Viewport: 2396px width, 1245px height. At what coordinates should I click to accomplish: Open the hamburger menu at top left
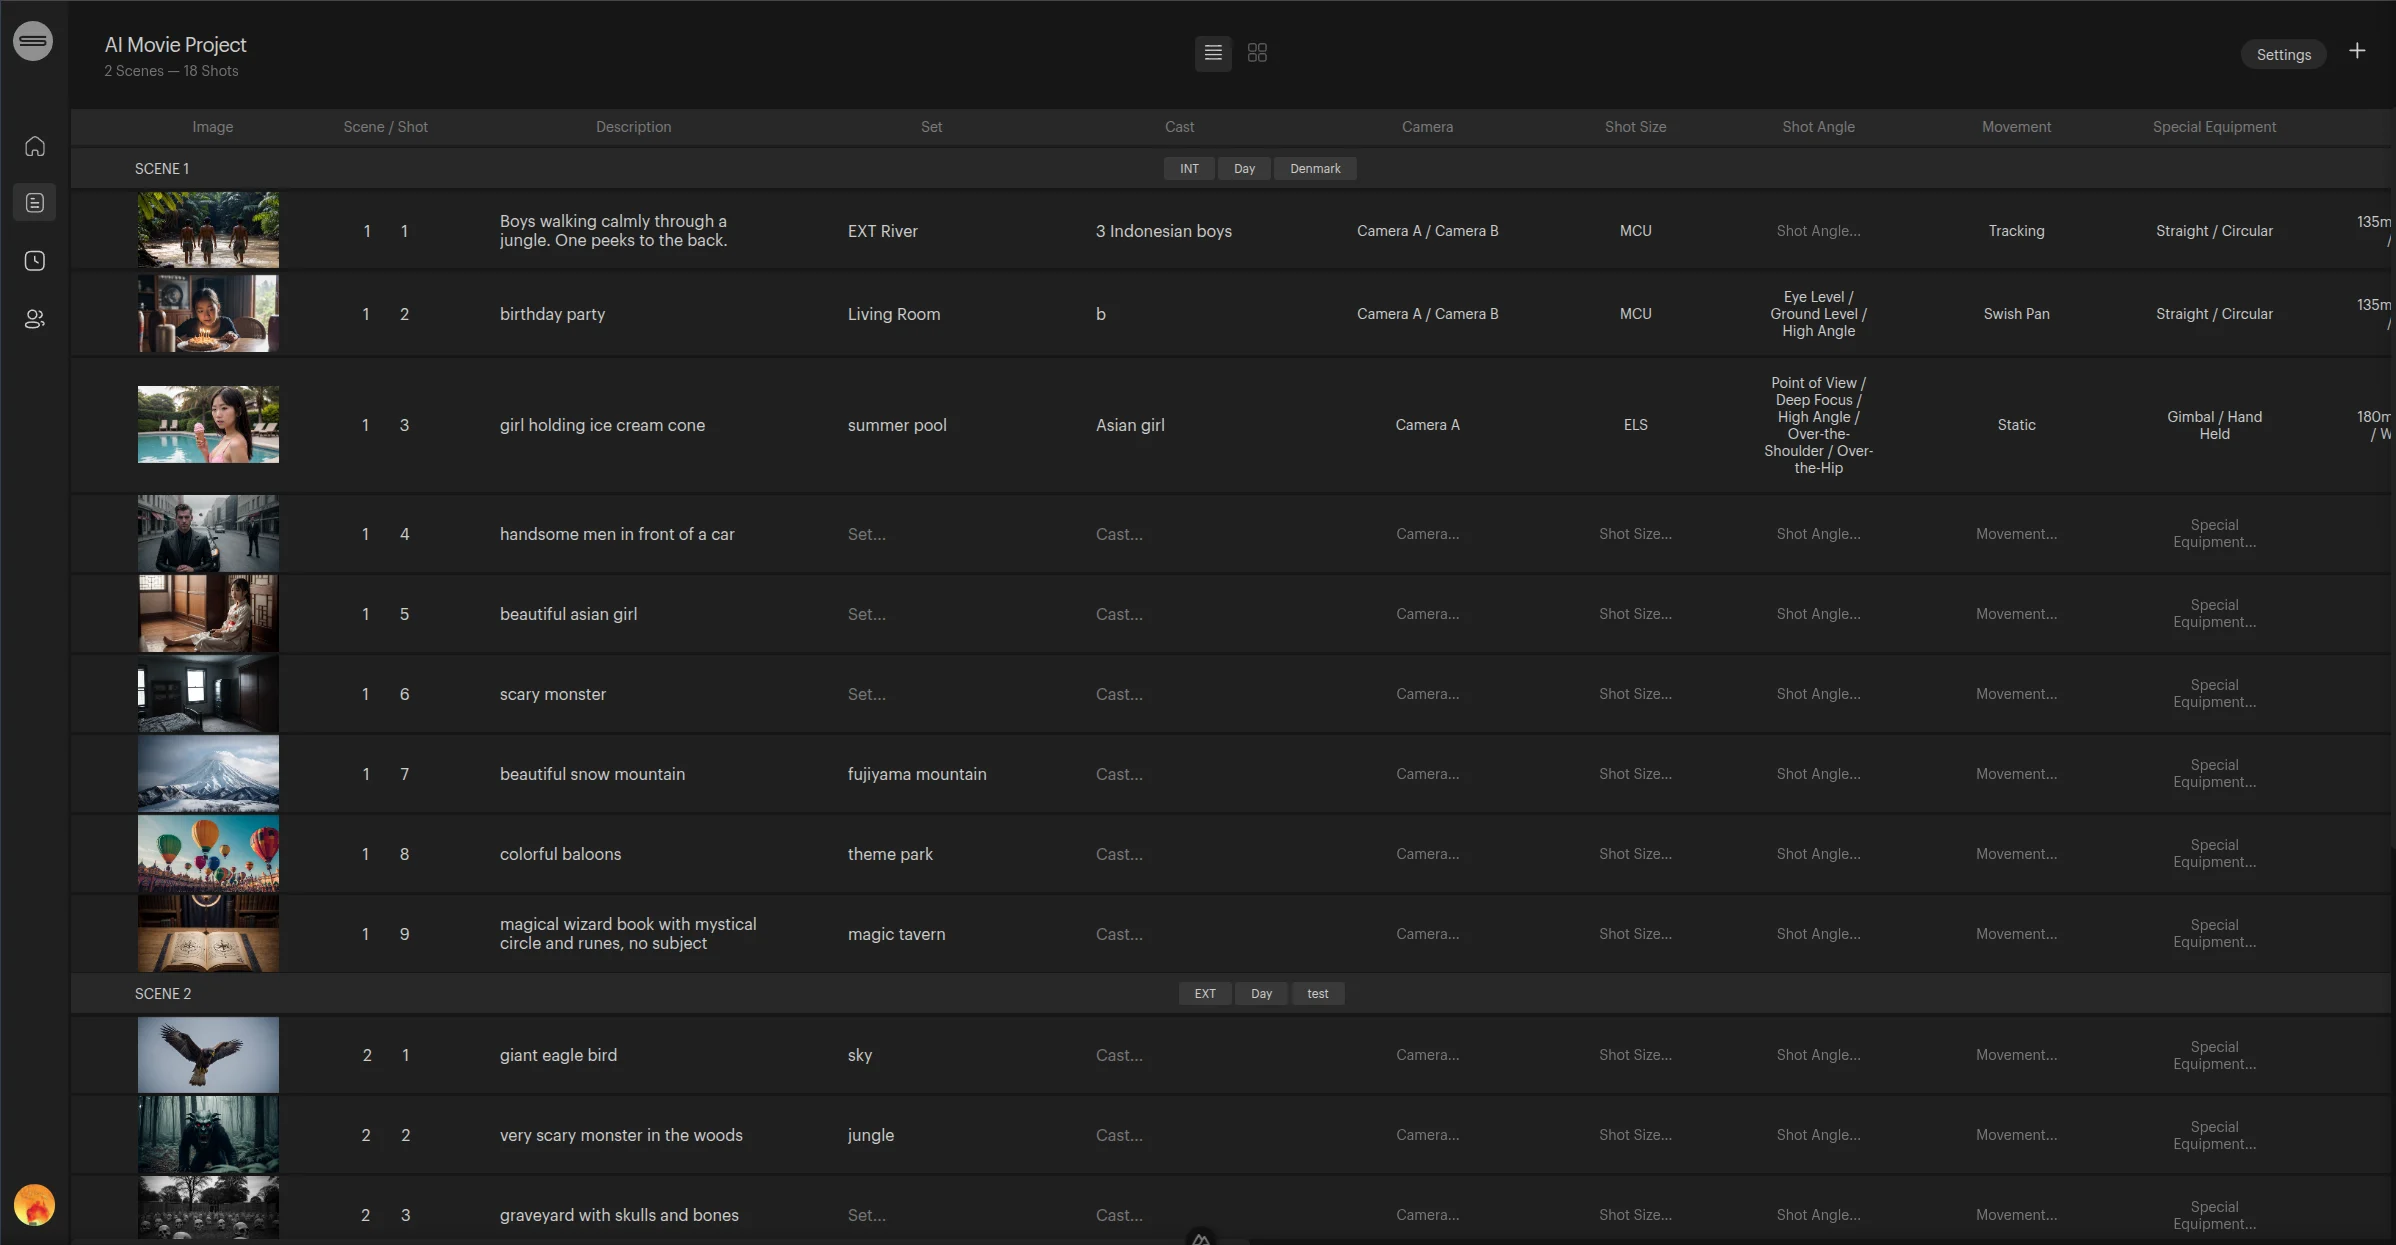coord(33,41)
